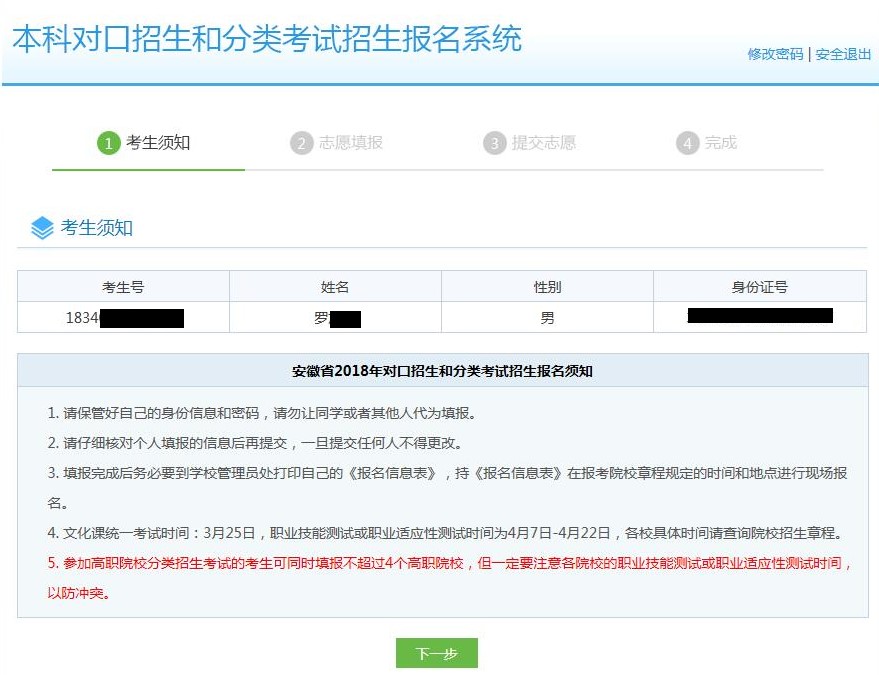Click the 姓名 column header
Image resolution: width=879 pixels, height=675 pixels.
[x=335, y=287]
